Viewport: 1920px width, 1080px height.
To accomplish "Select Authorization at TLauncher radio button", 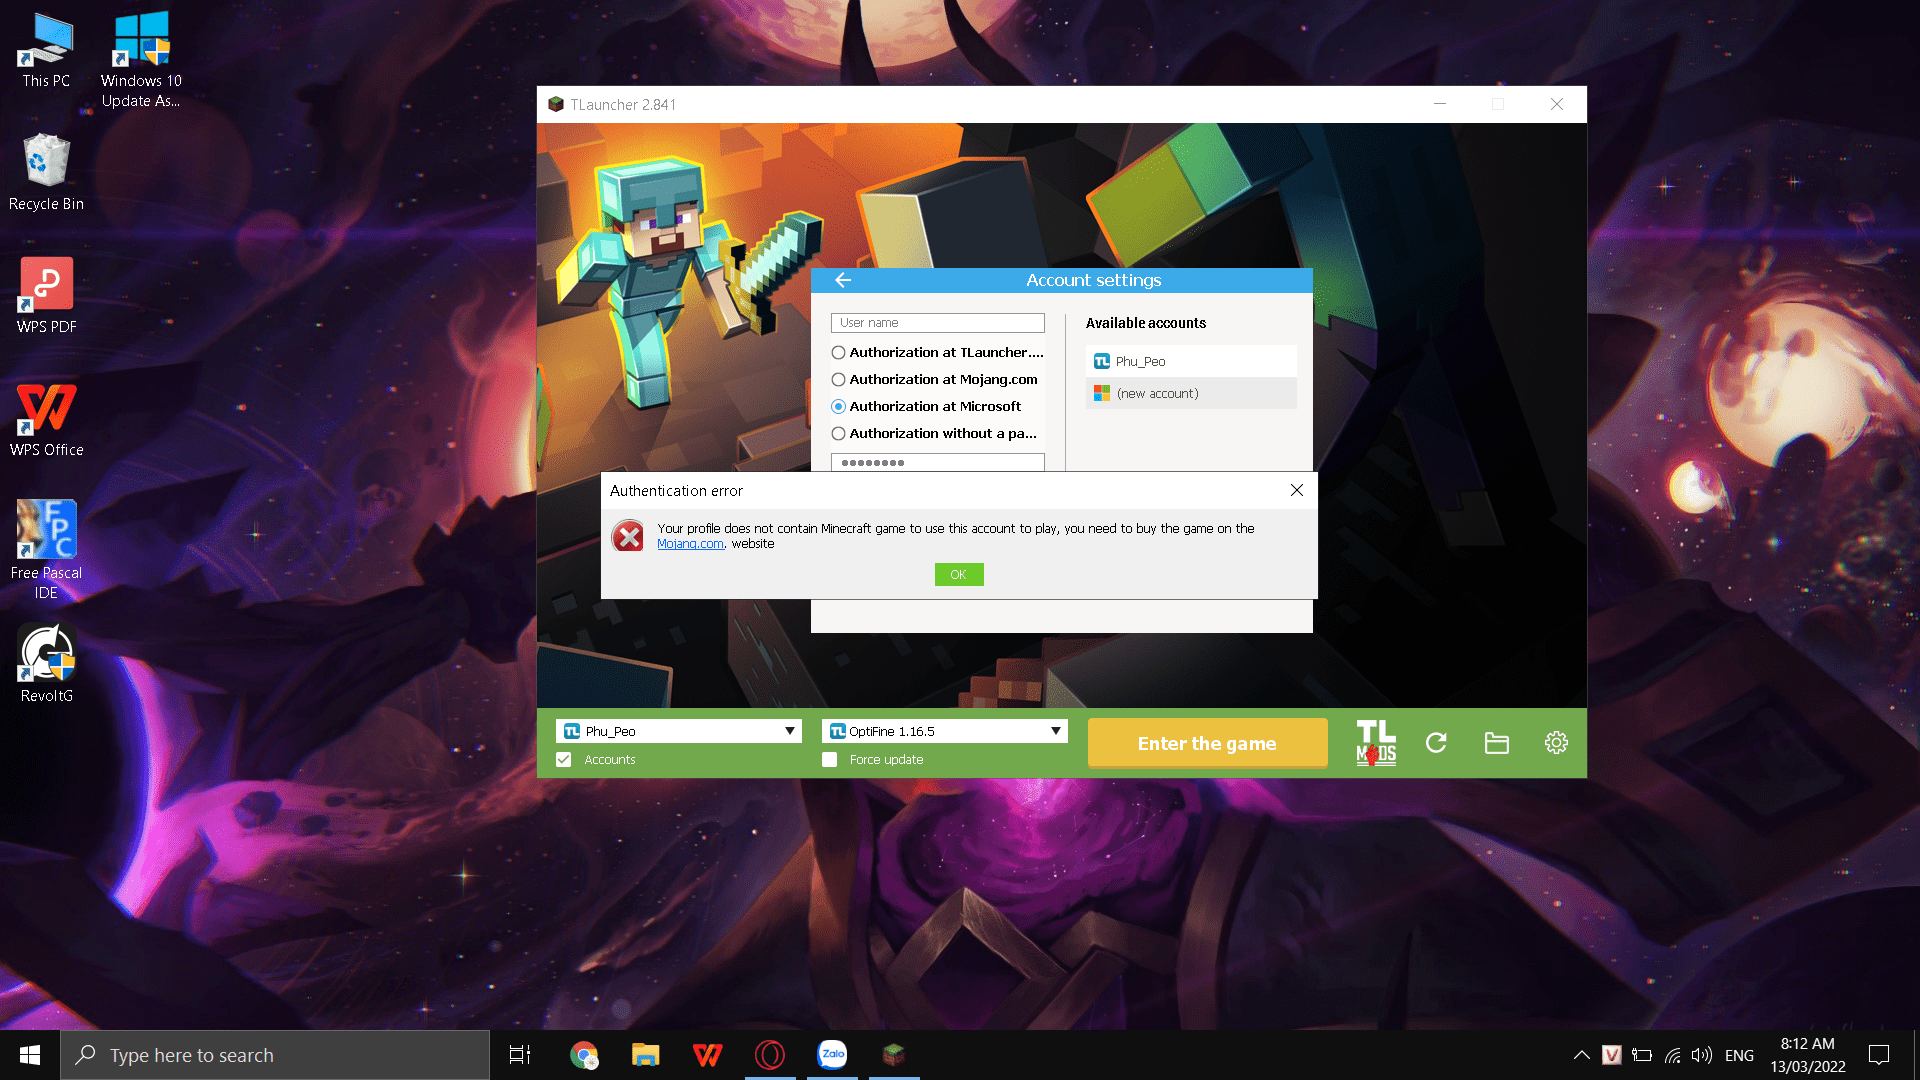I will pos(838,353).
